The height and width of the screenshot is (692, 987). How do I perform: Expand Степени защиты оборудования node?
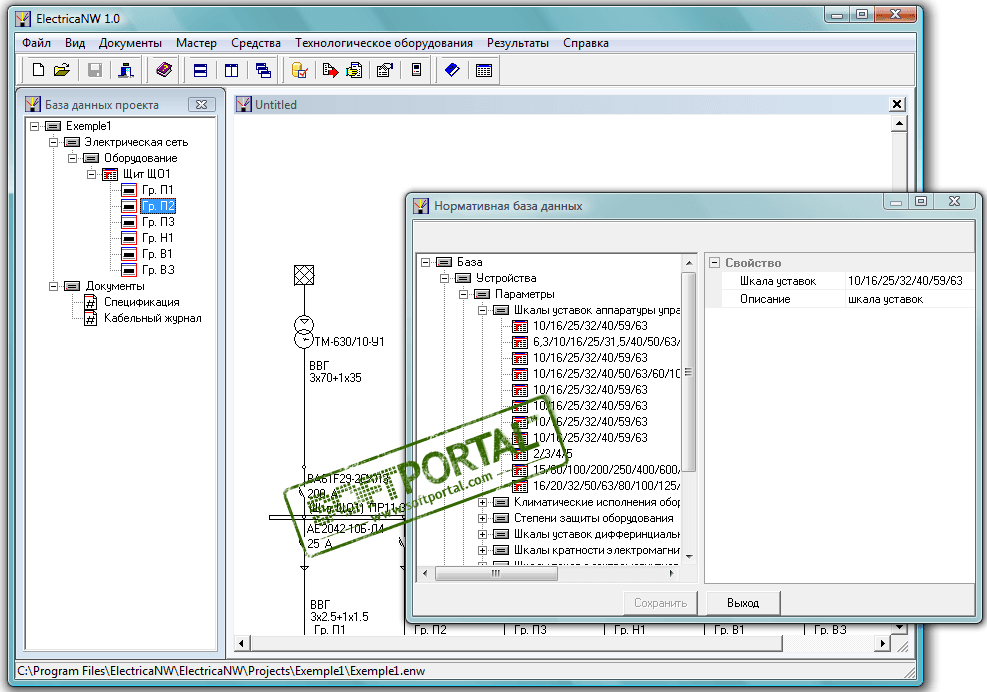coord(482,518)
